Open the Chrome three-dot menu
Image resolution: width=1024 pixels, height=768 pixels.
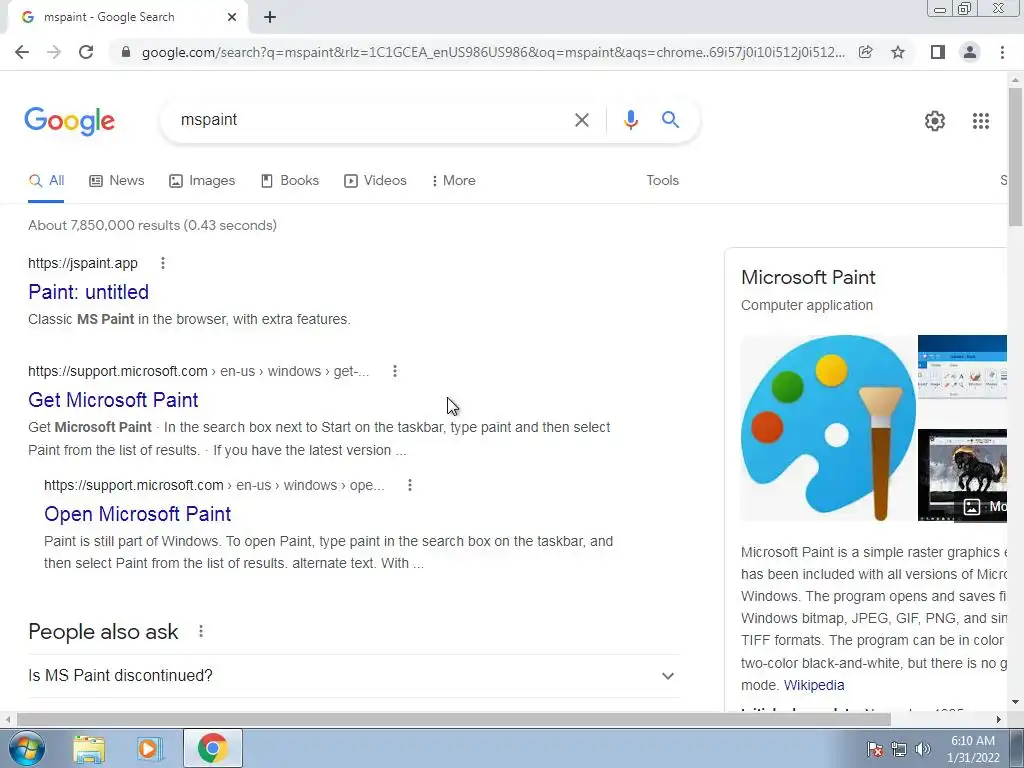[x=1002, y=52]
